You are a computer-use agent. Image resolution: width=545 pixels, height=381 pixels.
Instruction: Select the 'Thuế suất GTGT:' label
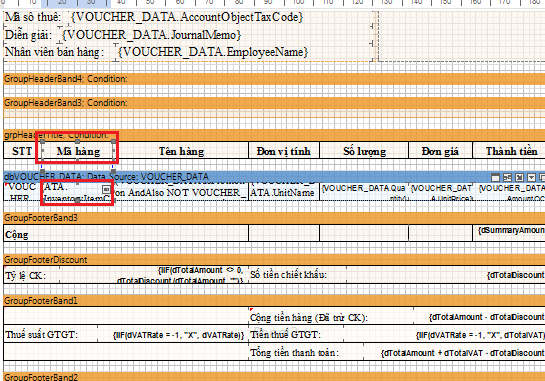point(41,335)
